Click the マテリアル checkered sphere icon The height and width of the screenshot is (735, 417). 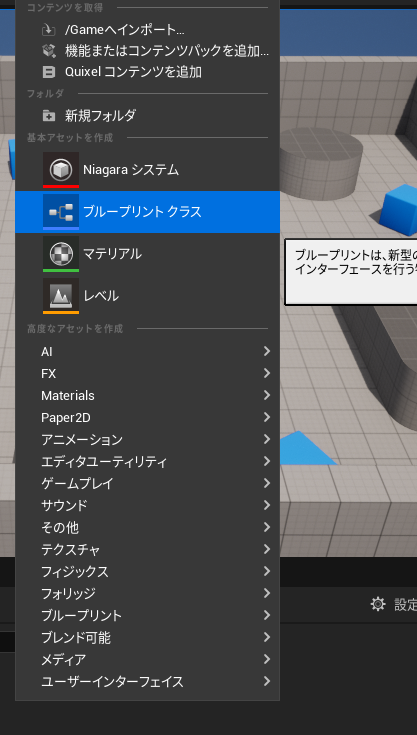[61, 254]
